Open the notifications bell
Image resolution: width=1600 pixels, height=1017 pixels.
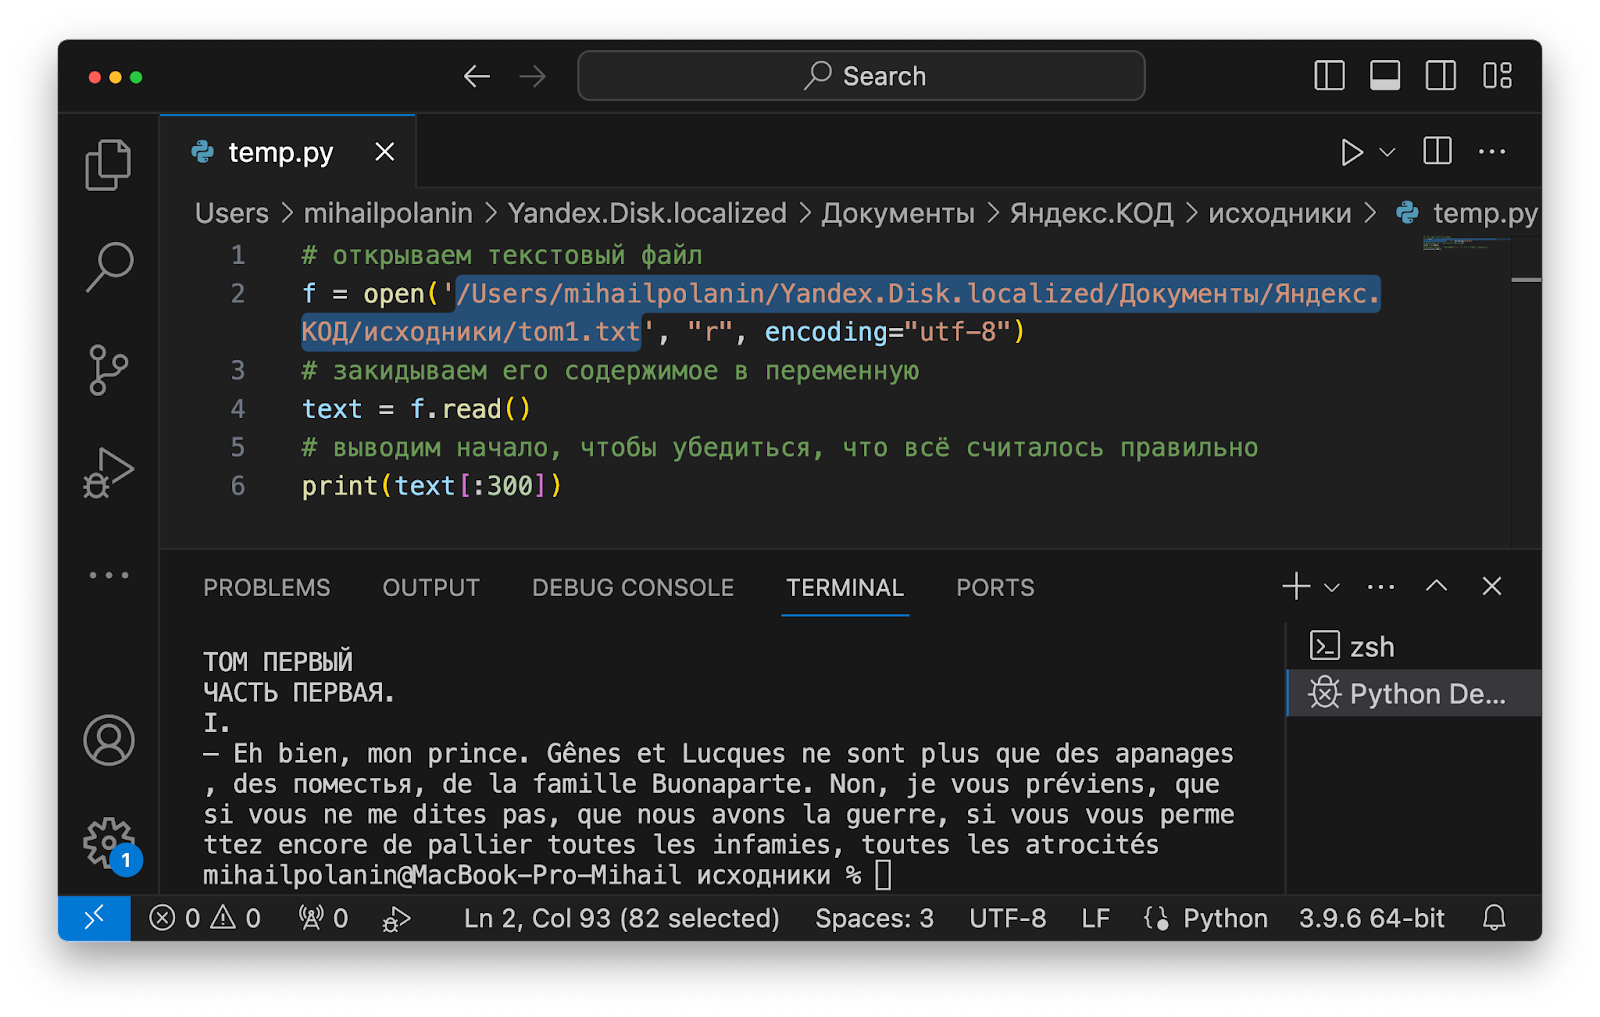[1495, 918]
